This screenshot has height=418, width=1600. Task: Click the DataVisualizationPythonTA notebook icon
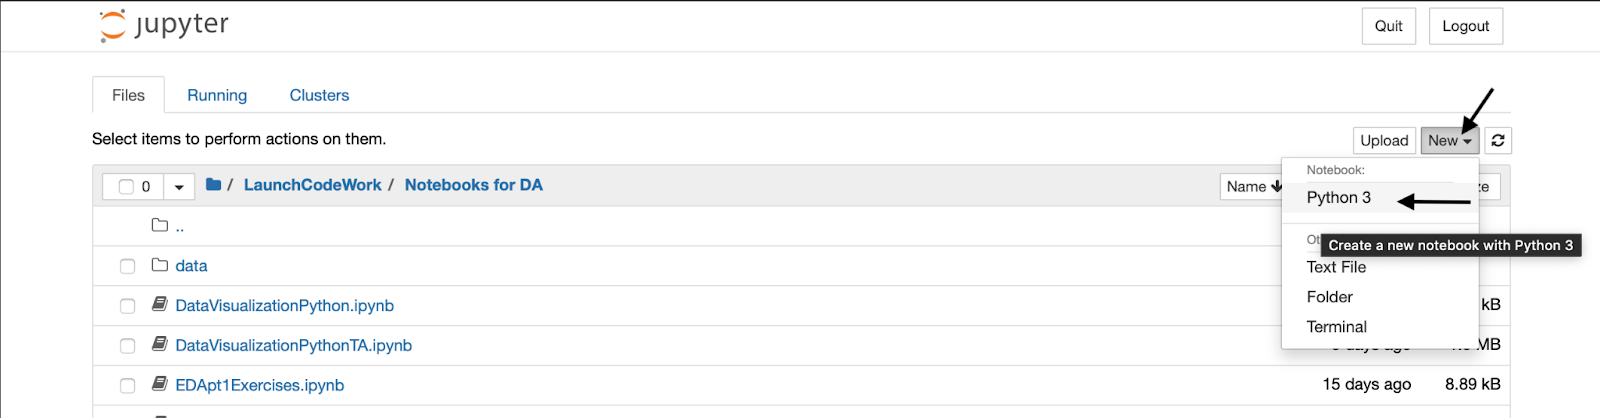pyautogui.click(x=159, y=344)
